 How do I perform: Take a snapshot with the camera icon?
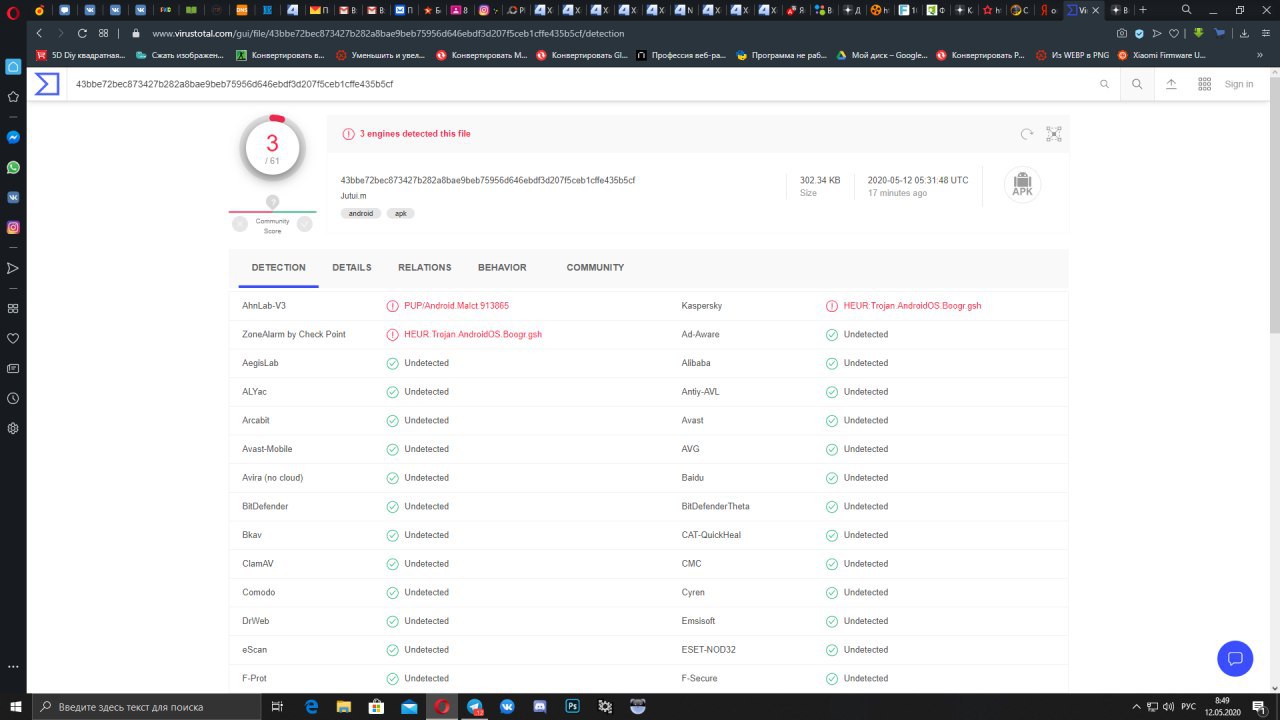click(x=1122, y=33)
